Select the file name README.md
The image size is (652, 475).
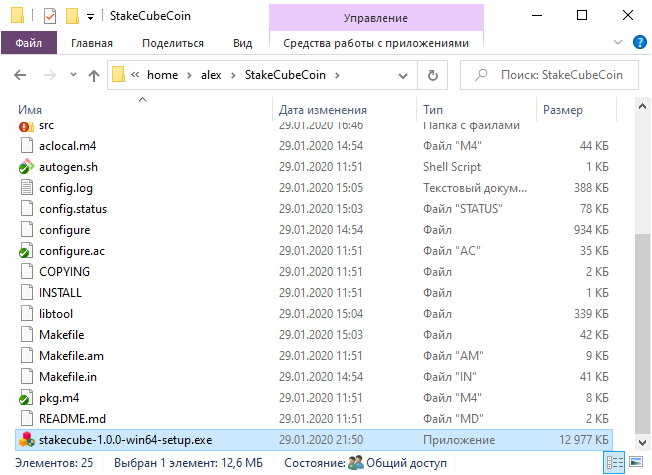tap(72, 418)
